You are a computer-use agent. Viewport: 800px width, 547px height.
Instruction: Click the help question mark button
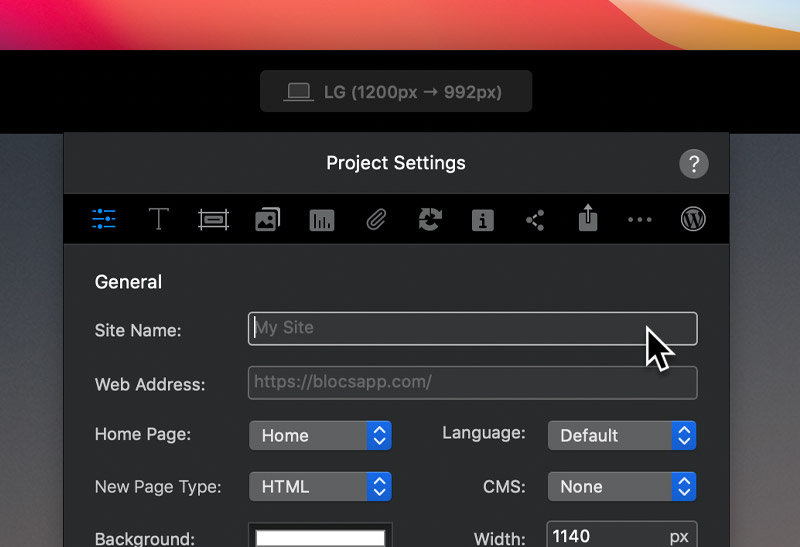(x=693, y=164)
